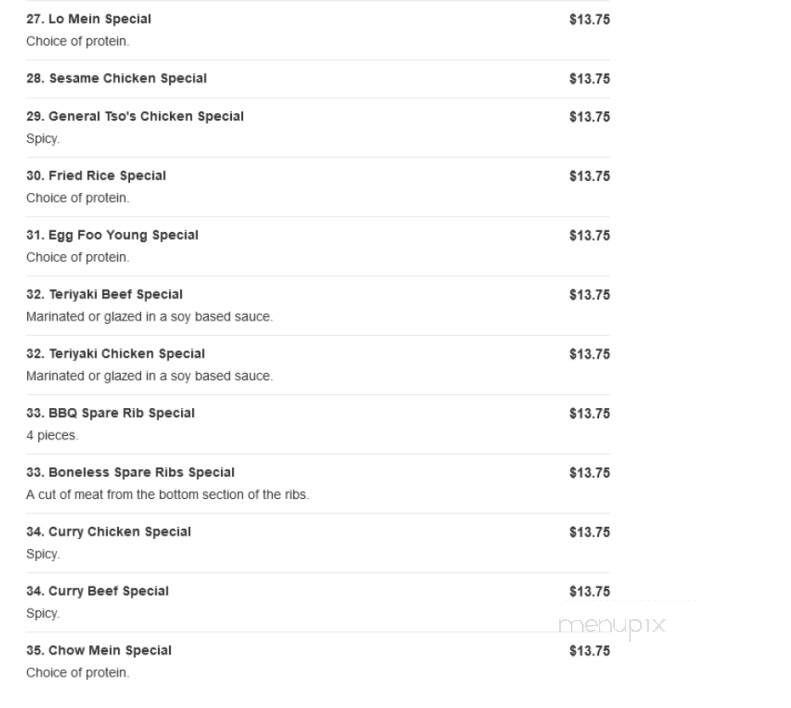Click the boneless ribs description text
The image size is (791, 708).
pyautogui.click(x=167, y=495)
